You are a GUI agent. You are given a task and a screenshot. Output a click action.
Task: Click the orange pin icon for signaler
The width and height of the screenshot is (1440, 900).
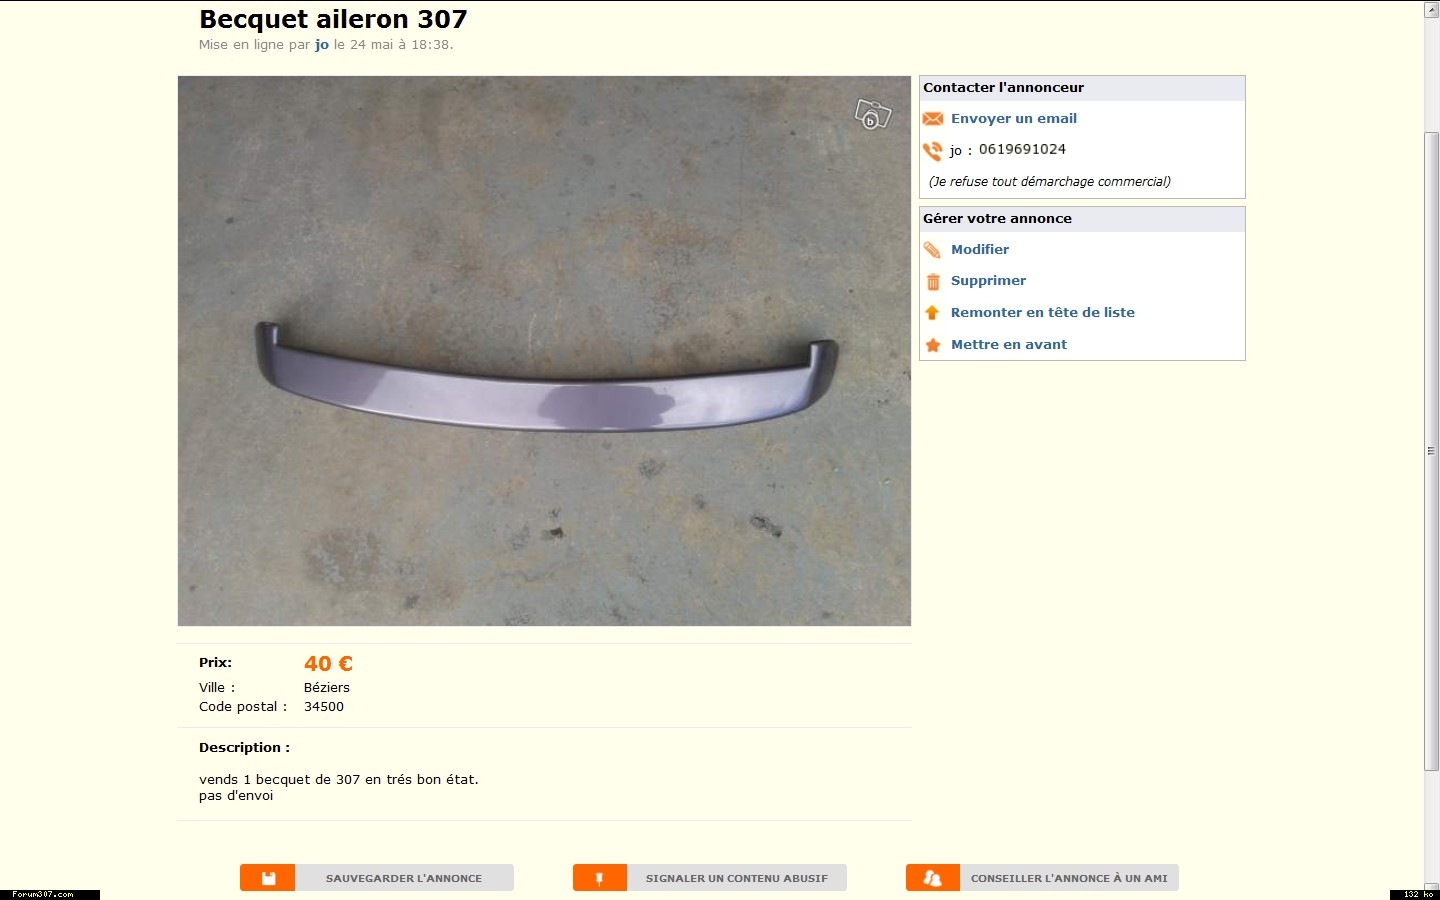[600, 878]
